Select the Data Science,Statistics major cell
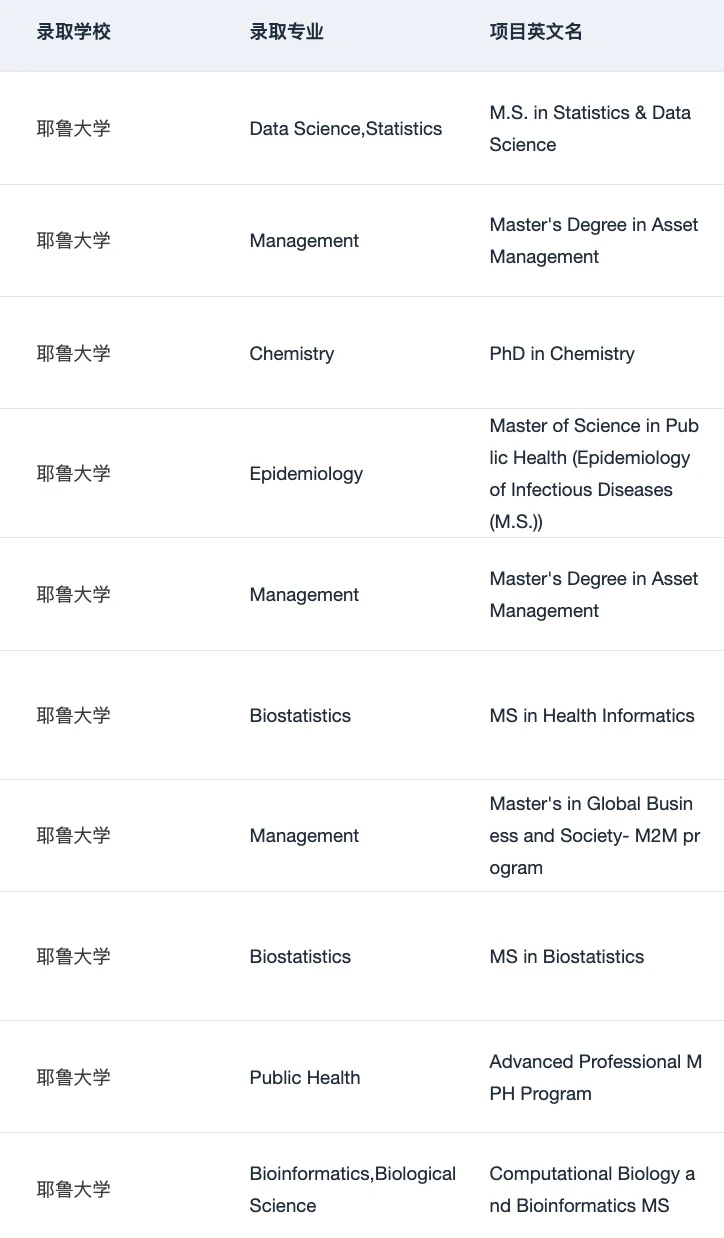724x1238 pixels. coord(346,129)
